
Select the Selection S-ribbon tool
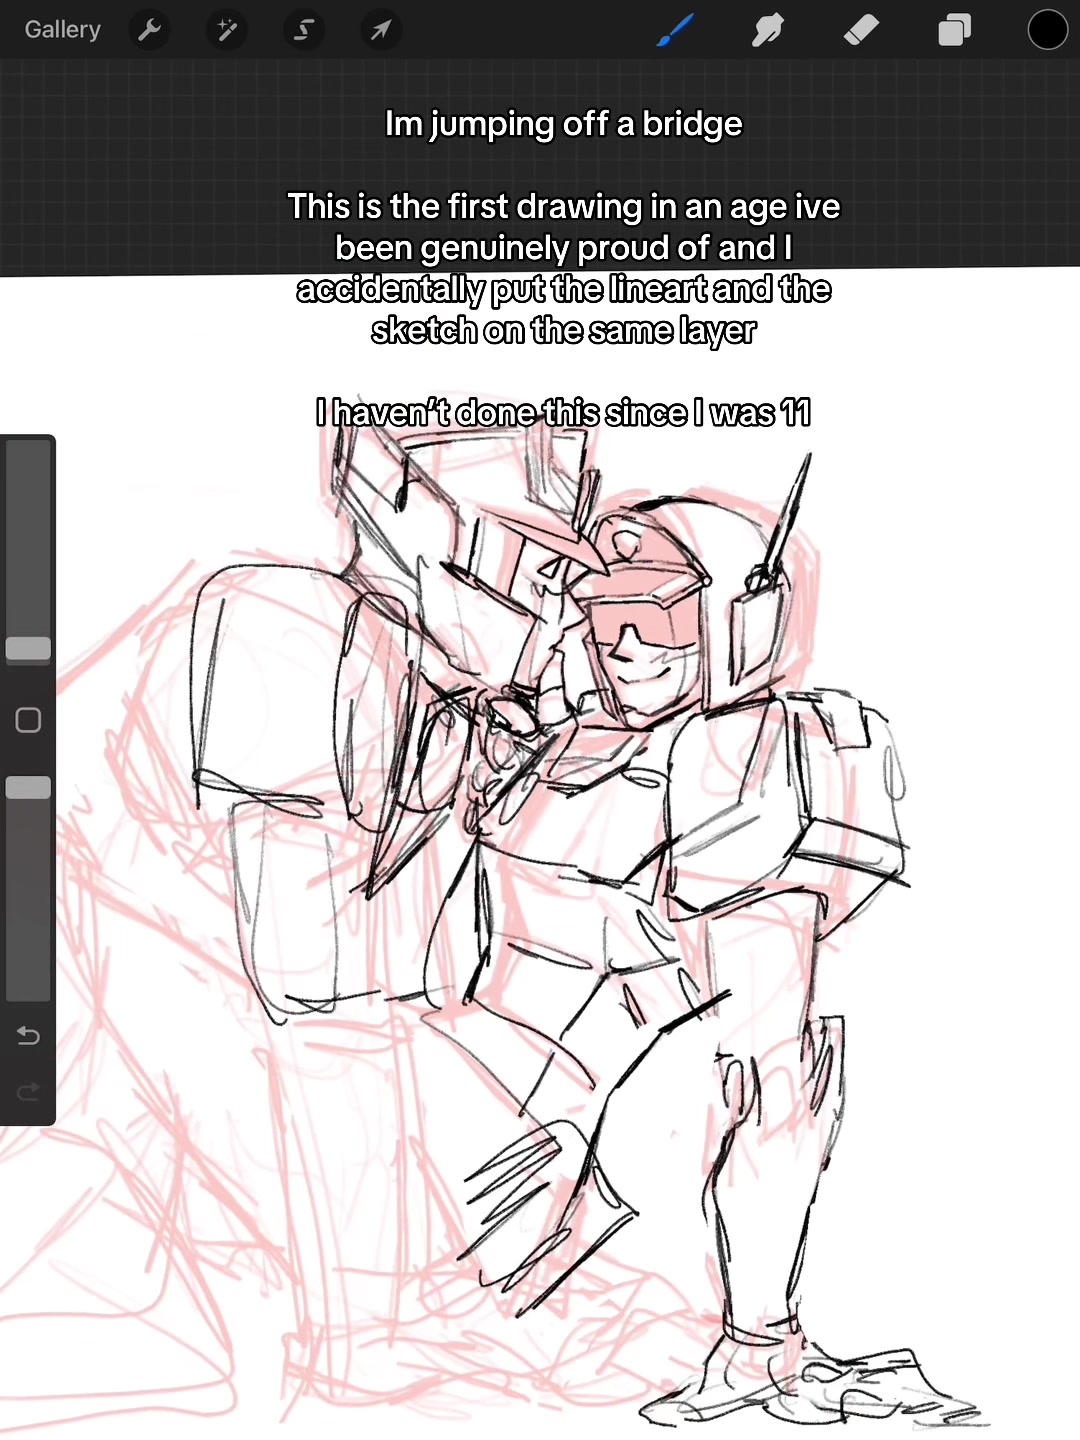pos(303,30)
